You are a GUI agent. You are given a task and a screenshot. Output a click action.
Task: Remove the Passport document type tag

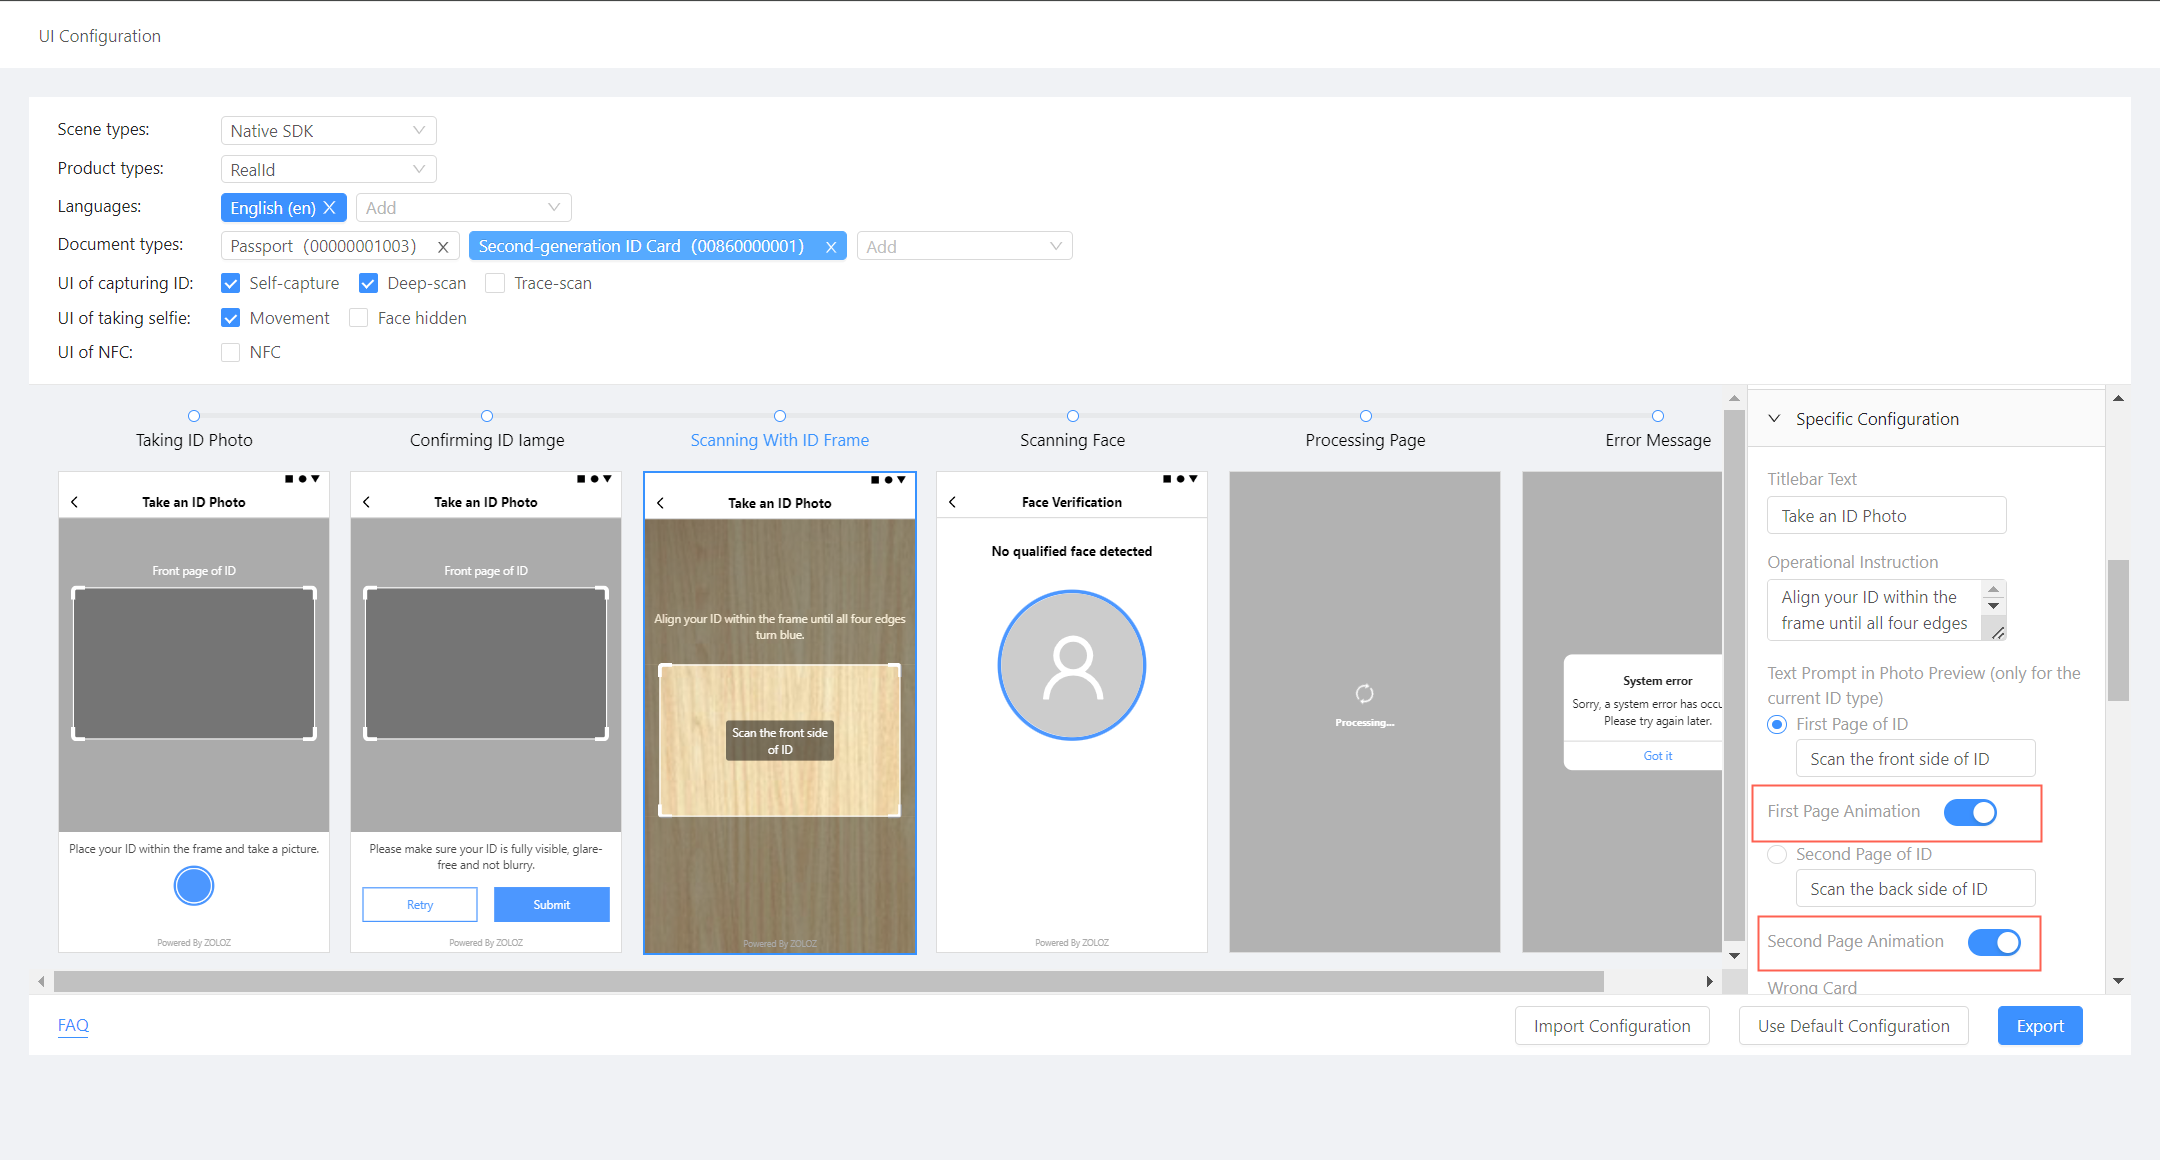click(443, 247)
